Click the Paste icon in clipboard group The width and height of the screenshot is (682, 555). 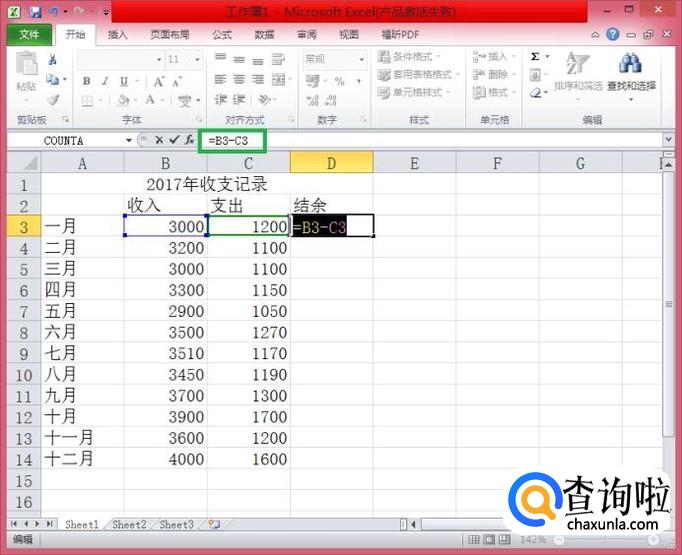click(27, 65)
